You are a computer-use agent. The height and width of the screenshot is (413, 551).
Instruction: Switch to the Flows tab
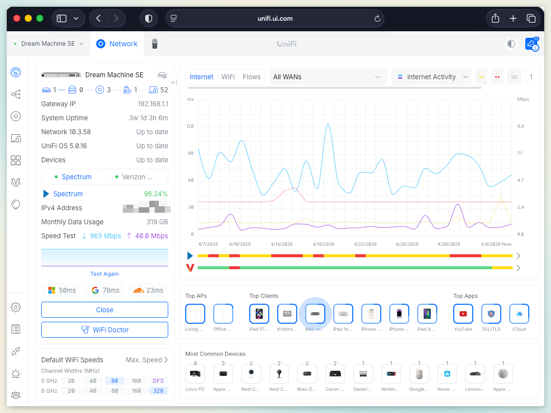coord(252,77)
